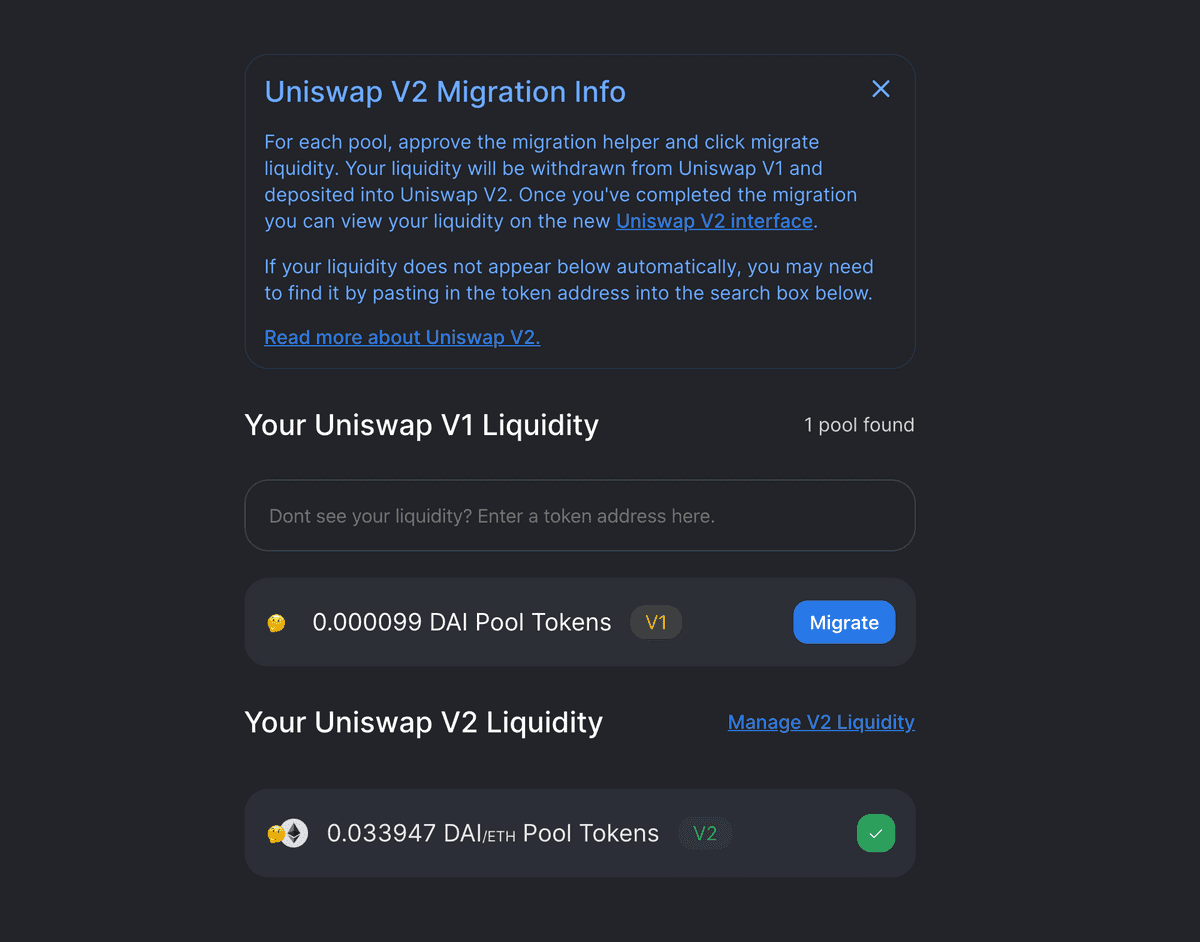
Task: Select the V1 badge next to DAI Pool Tokens
Action: (x=656, y=622)
